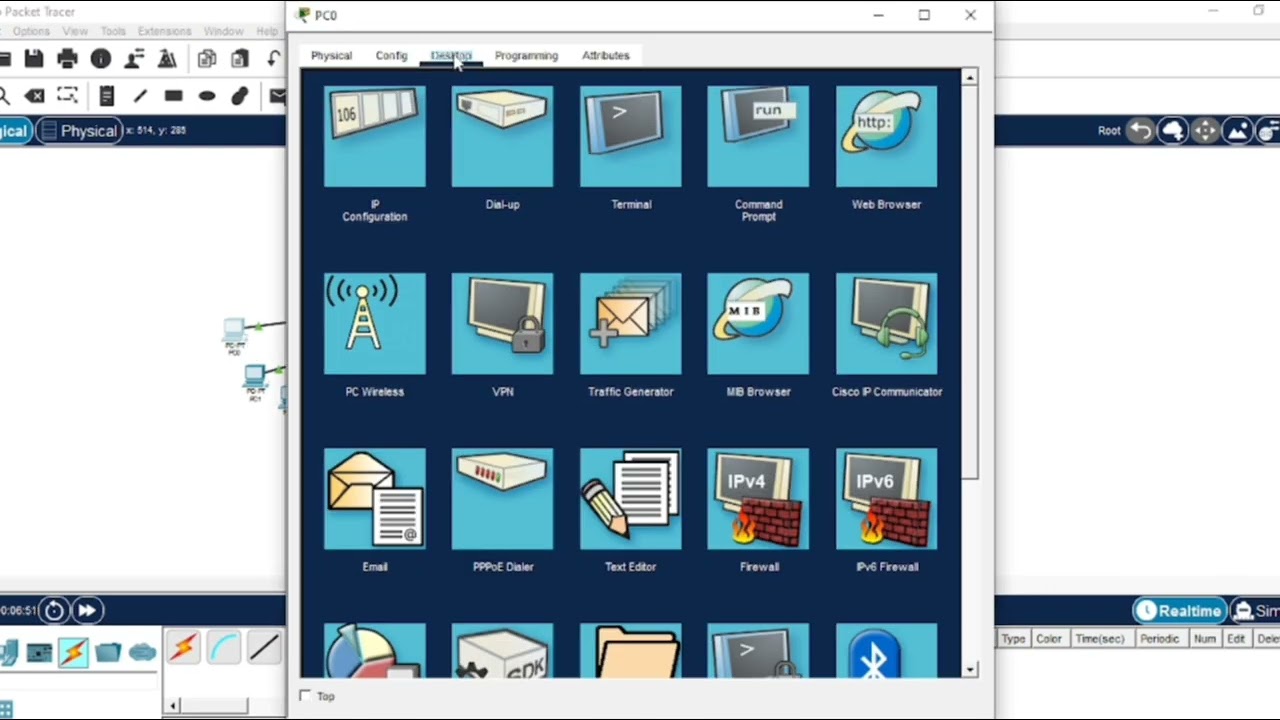This screenshot has height=720, width=1280.
Task: Open the Tools menu
Action: [x=113, y=32]
